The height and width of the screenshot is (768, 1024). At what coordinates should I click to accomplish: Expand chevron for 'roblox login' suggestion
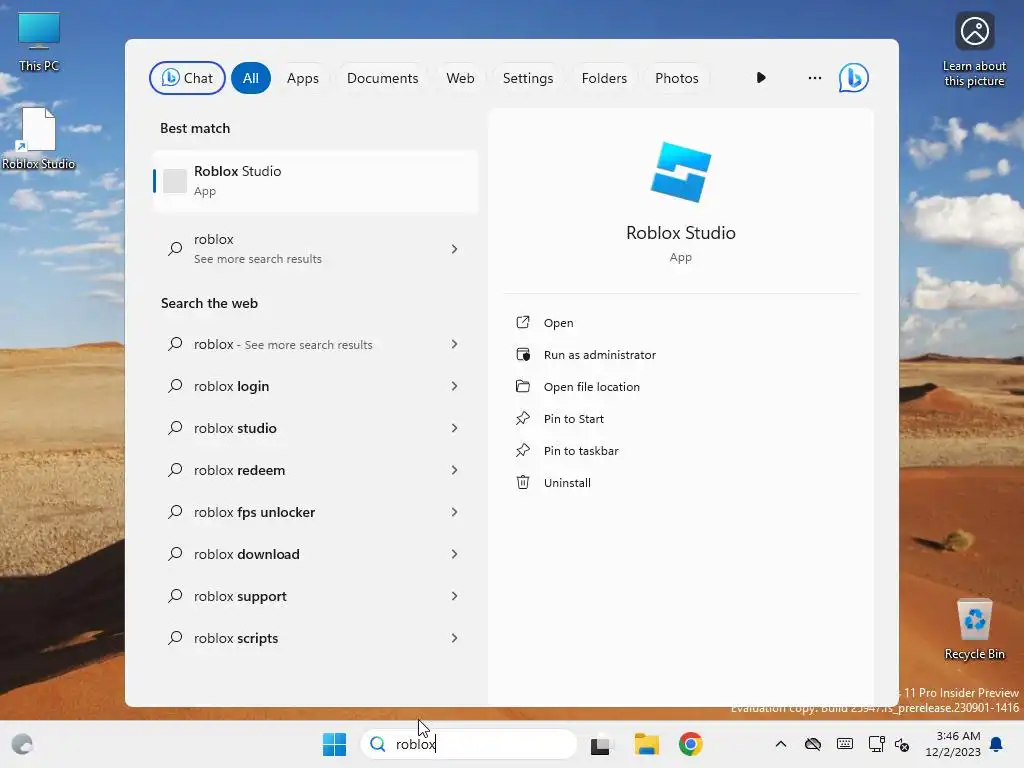pyautogui.click(x=455, y=386)
